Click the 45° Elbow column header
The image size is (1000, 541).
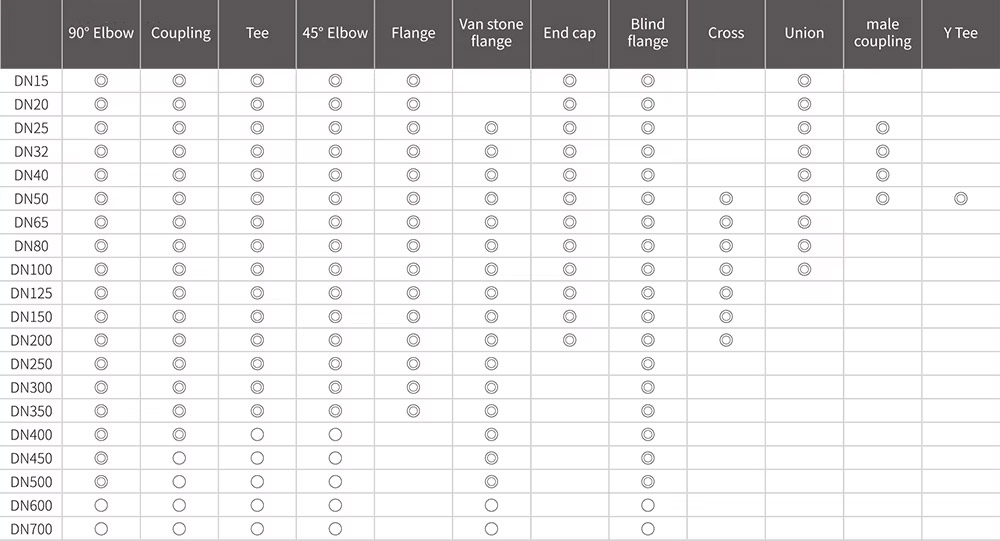[x=335, y=33]
